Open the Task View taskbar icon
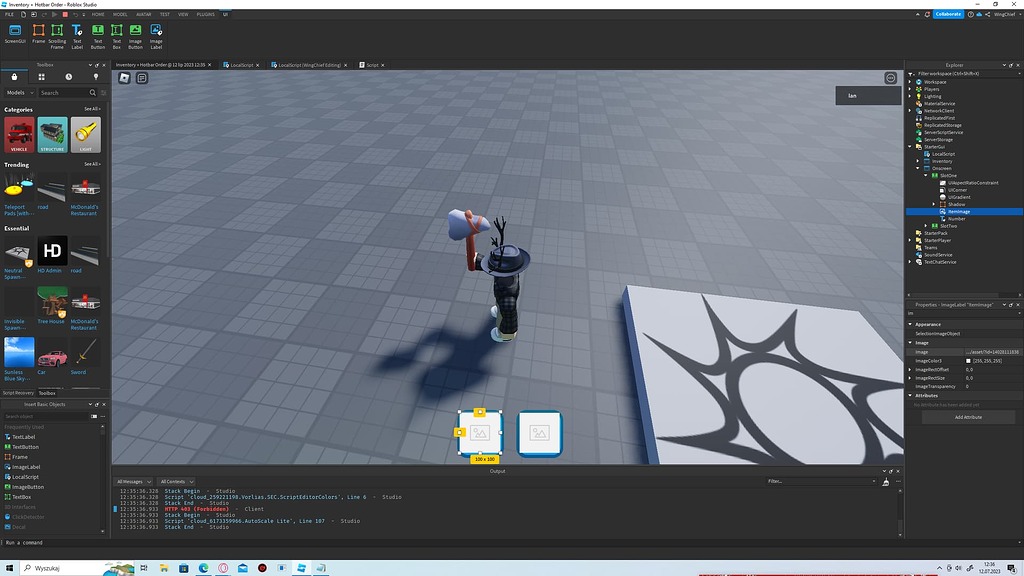The image size is (1024, 576). pos(144,568)
